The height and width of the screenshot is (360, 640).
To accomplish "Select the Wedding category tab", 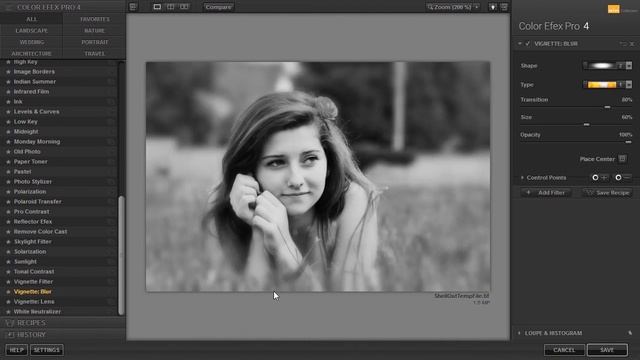I will click(x=31, y=42).
